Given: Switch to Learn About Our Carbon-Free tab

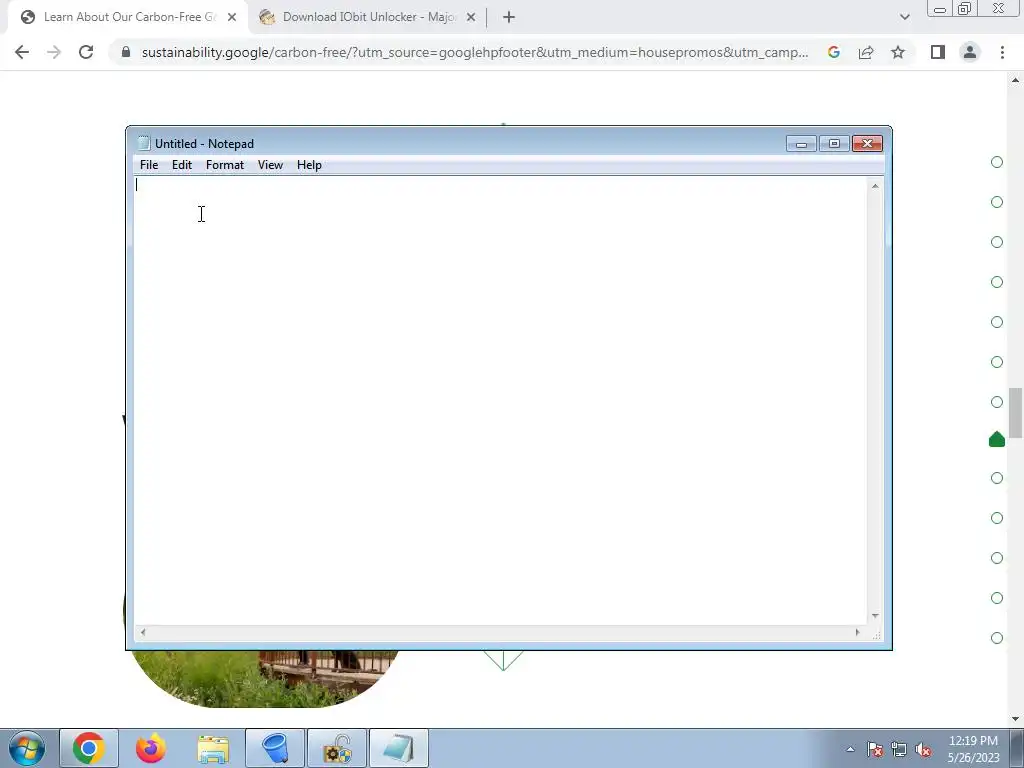Looking at the screenshot, I should tap(129, 17).
